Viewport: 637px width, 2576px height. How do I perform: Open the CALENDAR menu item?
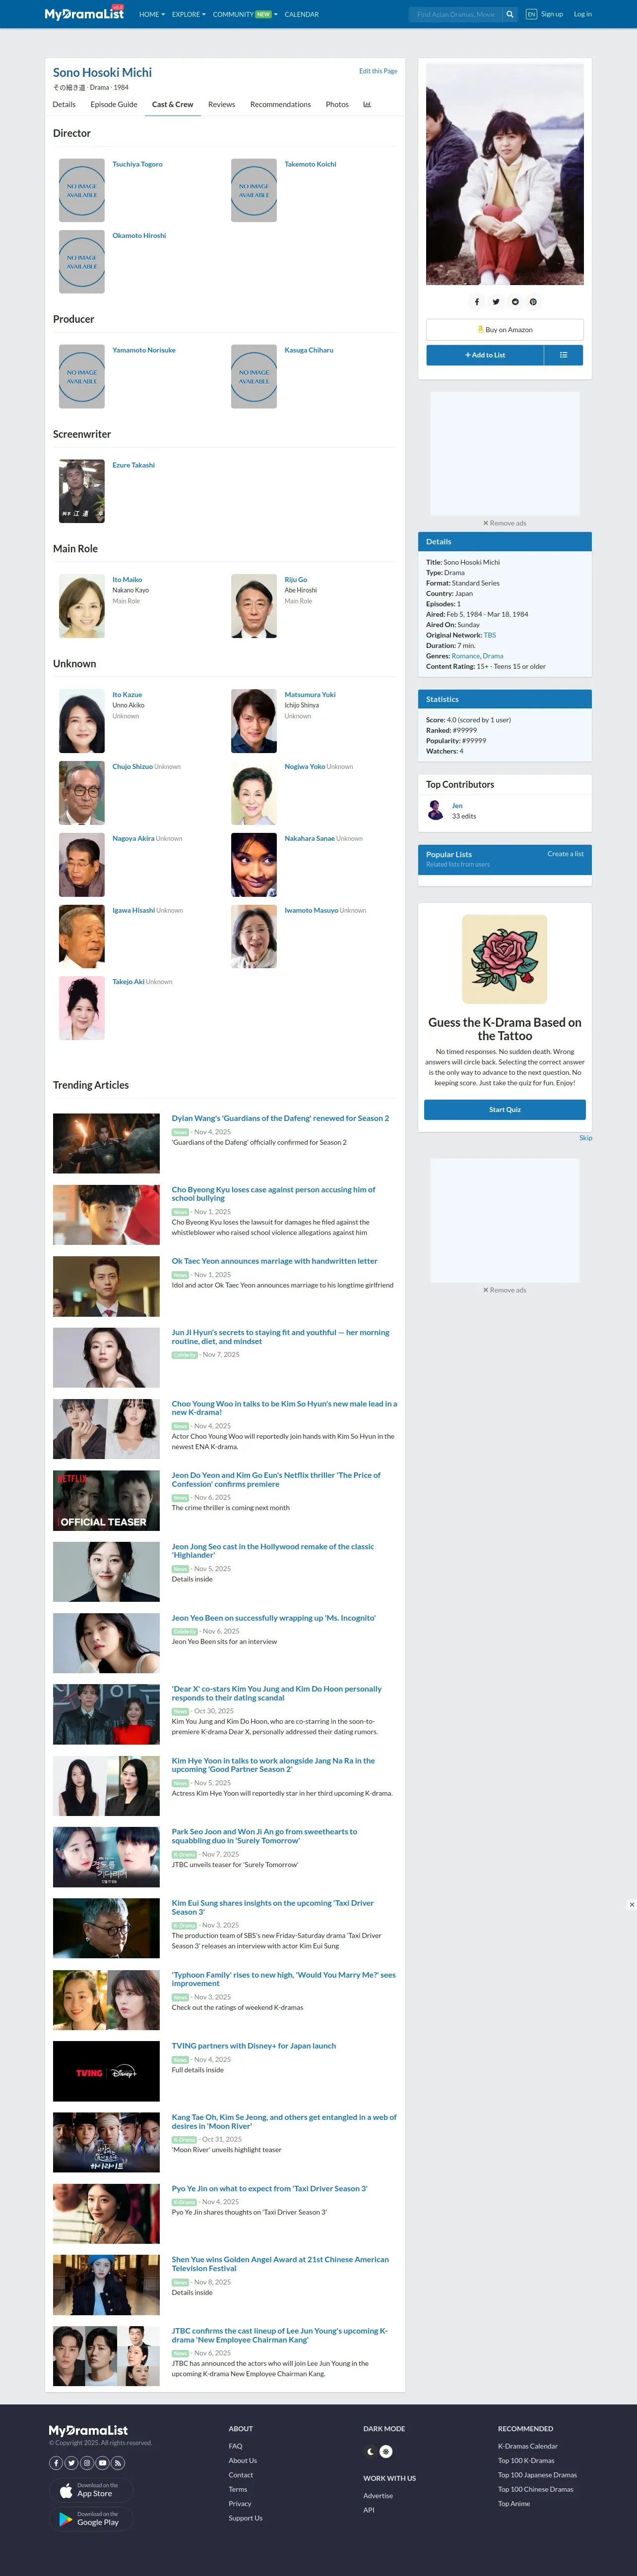301,14
